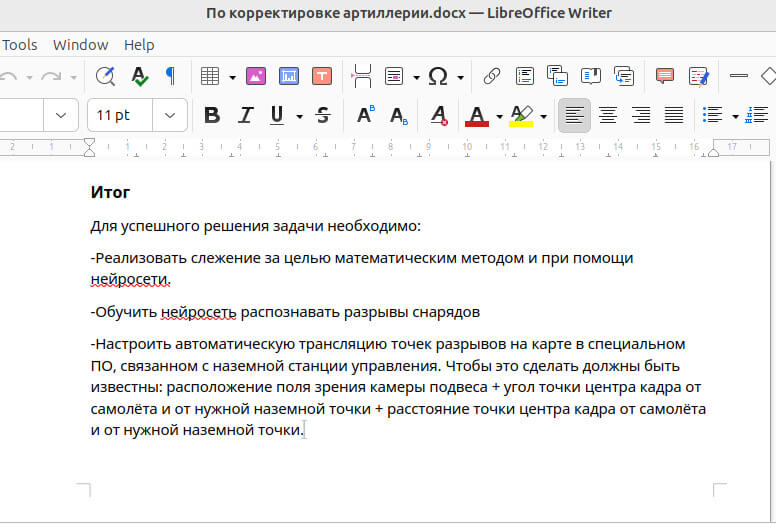Click the font size field 11 pt
This screenshot has width=776, height=524.
coord(120,115)
